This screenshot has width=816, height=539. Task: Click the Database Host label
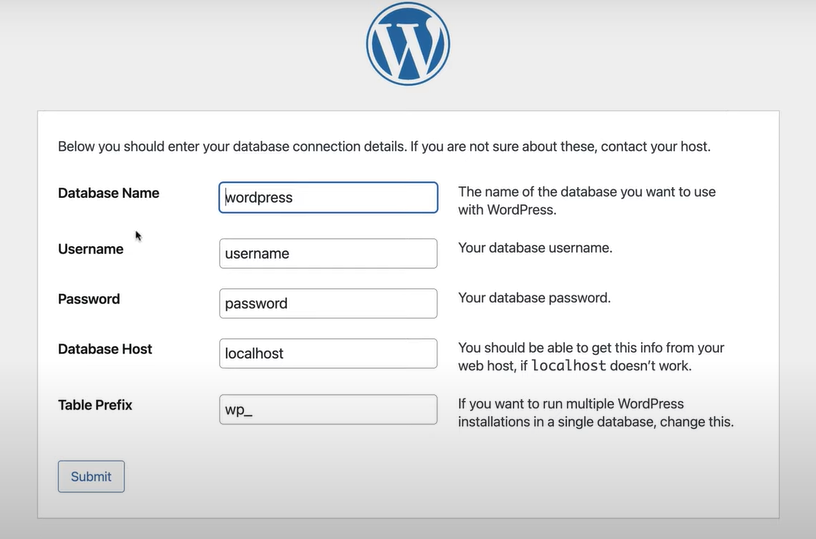coord(105,349)
